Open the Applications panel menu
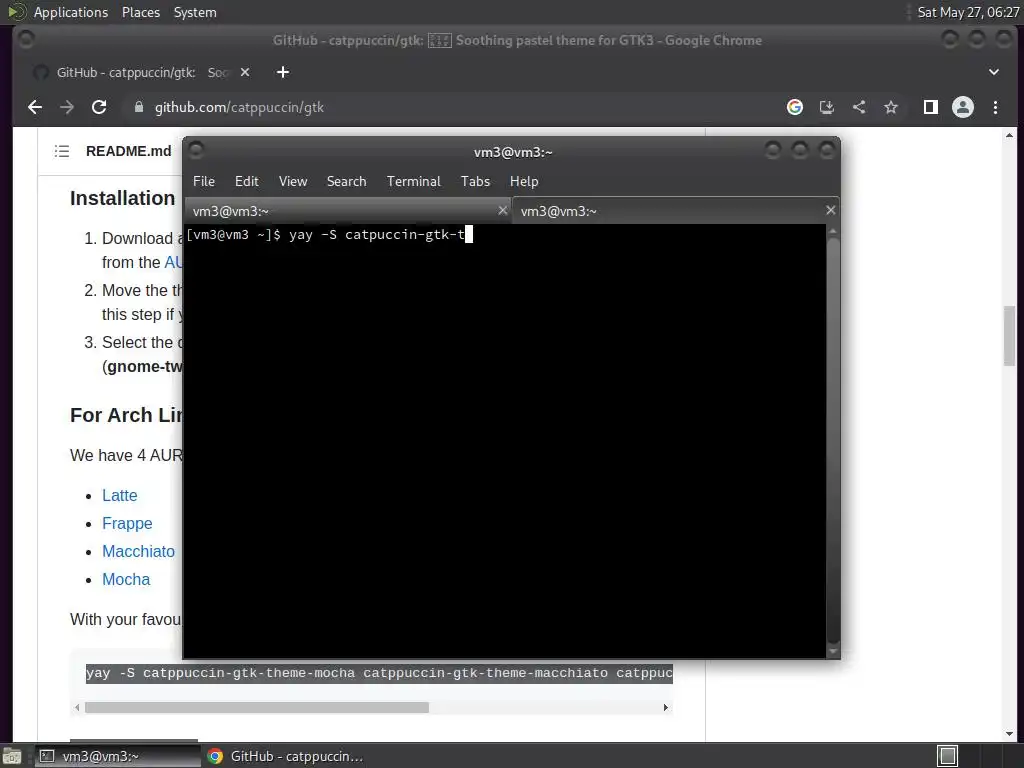Screen dimensions: 1024x768 click(71, 12)
